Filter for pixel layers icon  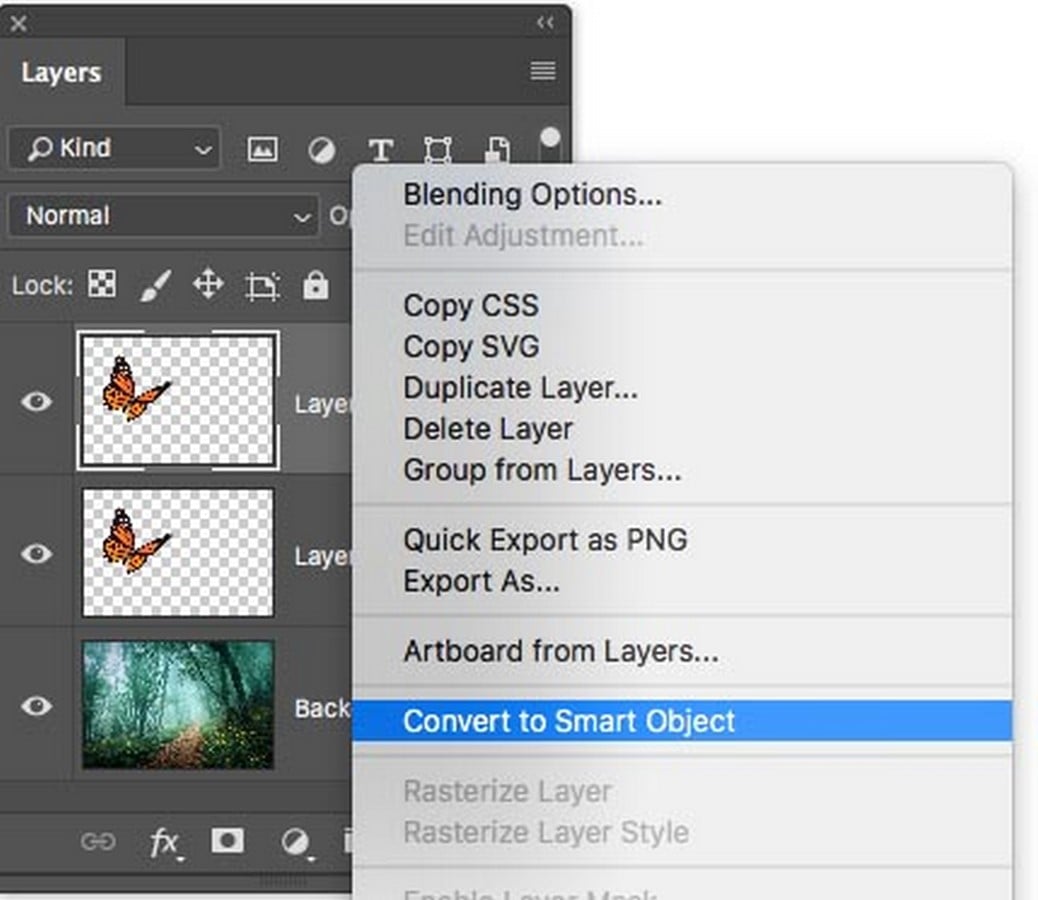point(262,149)
